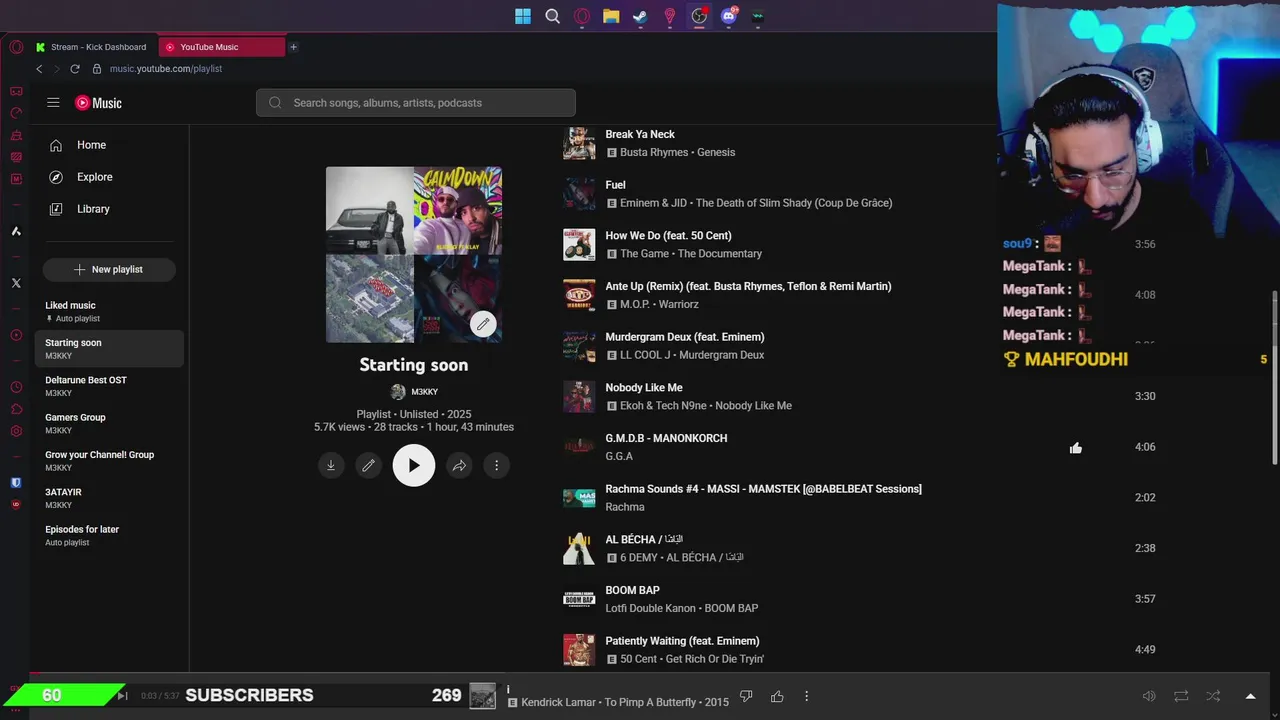Image resolution: width=1280 pixels, height=720 pixels.
Task: Share the Starting soon playlist
Action: [459, 465]
